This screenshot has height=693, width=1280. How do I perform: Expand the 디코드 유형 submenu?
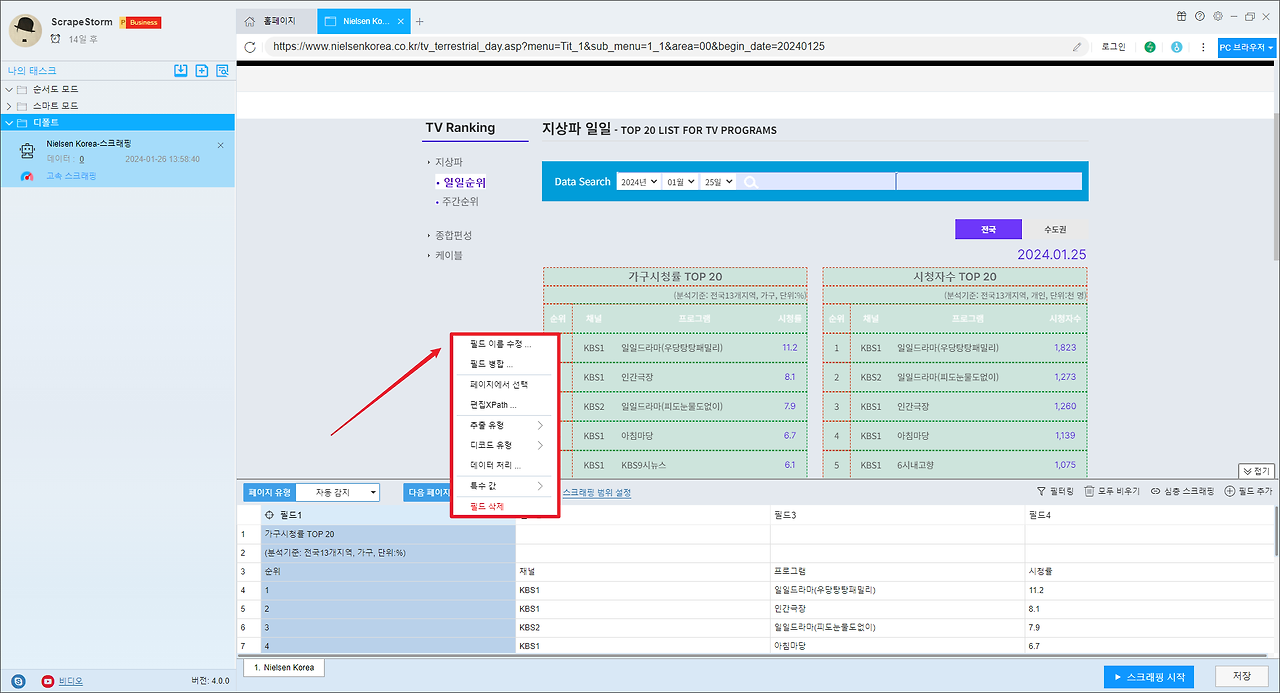502,445
